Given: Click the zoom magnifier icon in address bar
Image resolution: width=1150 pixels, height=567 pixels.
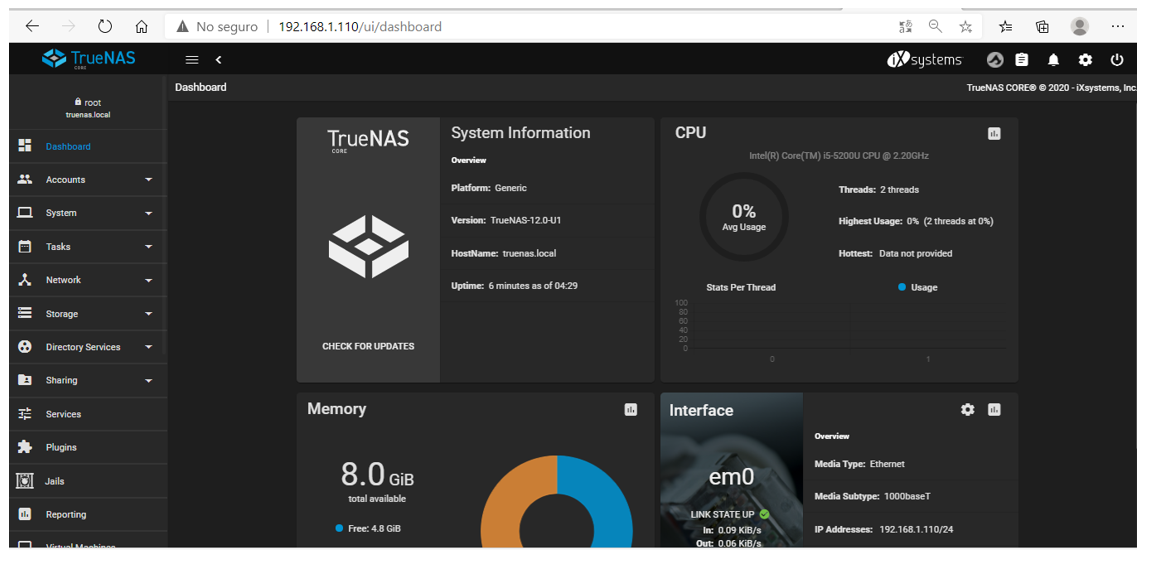Looking at the screenshot, I should click(x=935, y=26).
